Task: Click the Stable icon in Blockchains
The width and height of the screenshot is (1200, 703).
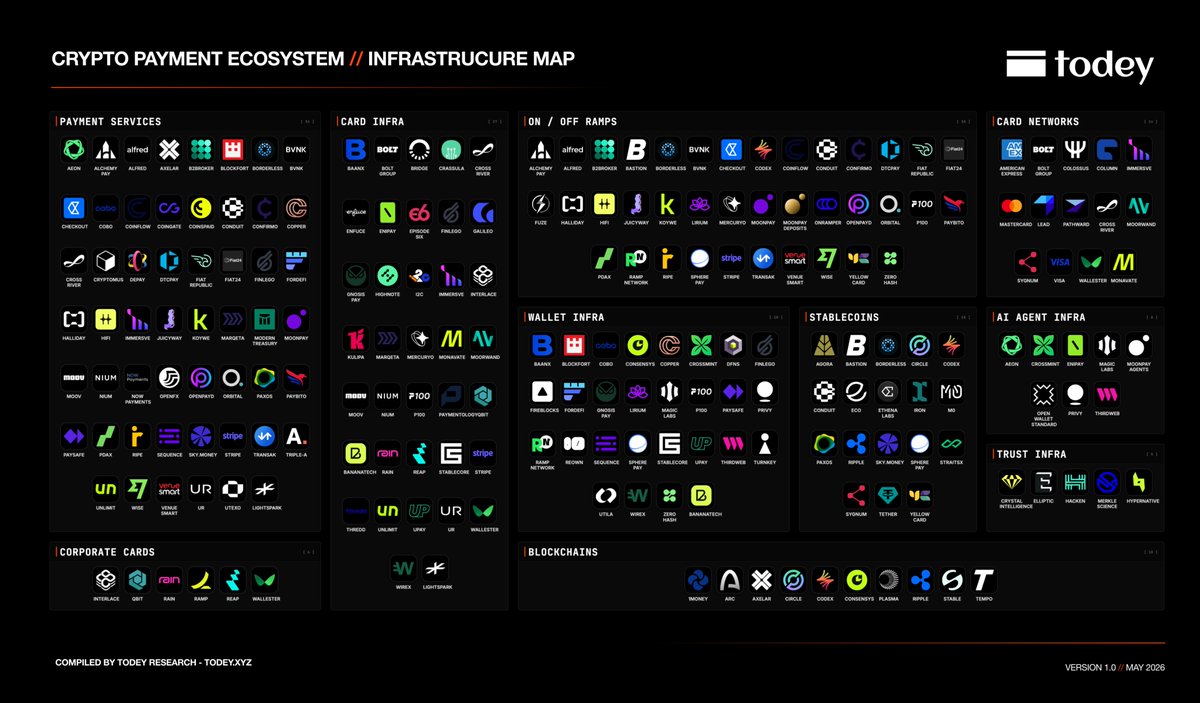Action: 952,580
